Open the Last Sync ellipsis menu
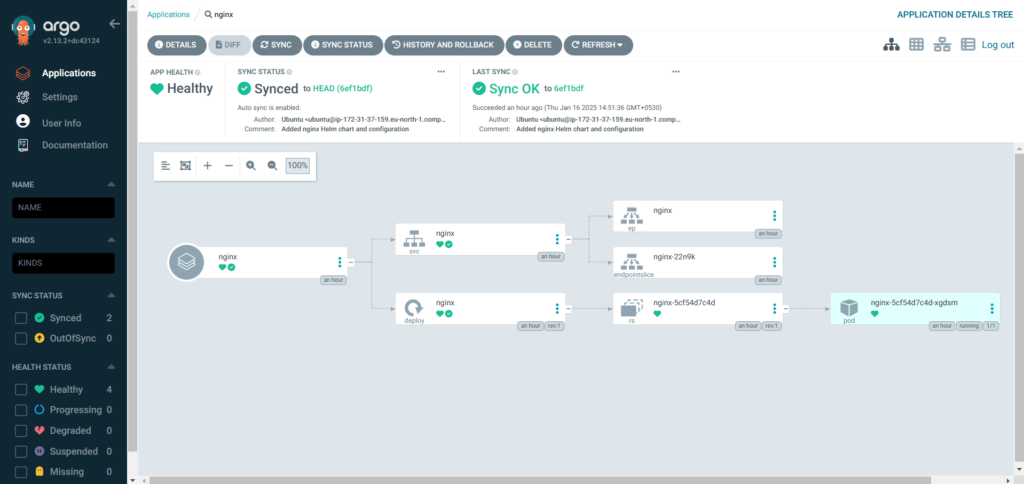This screenshot has width=1024, height=484. (x=676, y=72)
